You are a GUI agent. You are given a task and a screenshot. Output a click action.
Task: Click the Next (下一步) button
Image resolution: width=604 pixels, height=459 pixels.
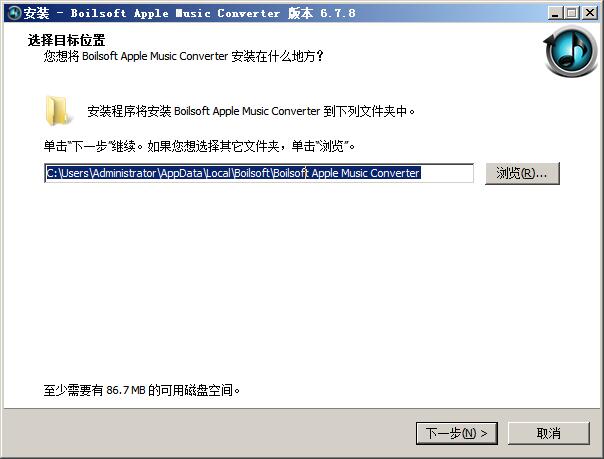(x=456, y=433)
